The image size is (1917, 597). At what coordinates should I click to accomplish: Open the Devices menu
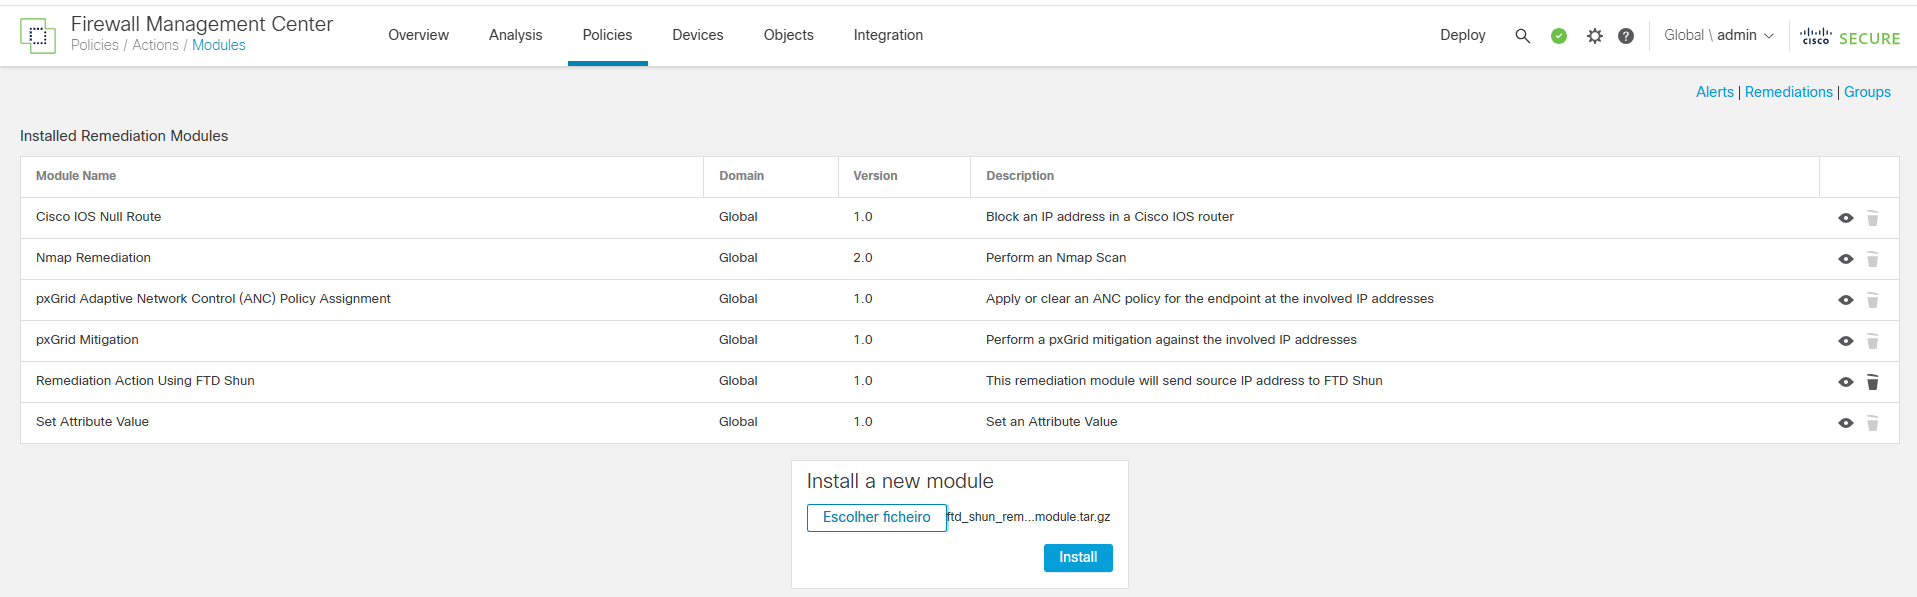click(x=697, y=35)
